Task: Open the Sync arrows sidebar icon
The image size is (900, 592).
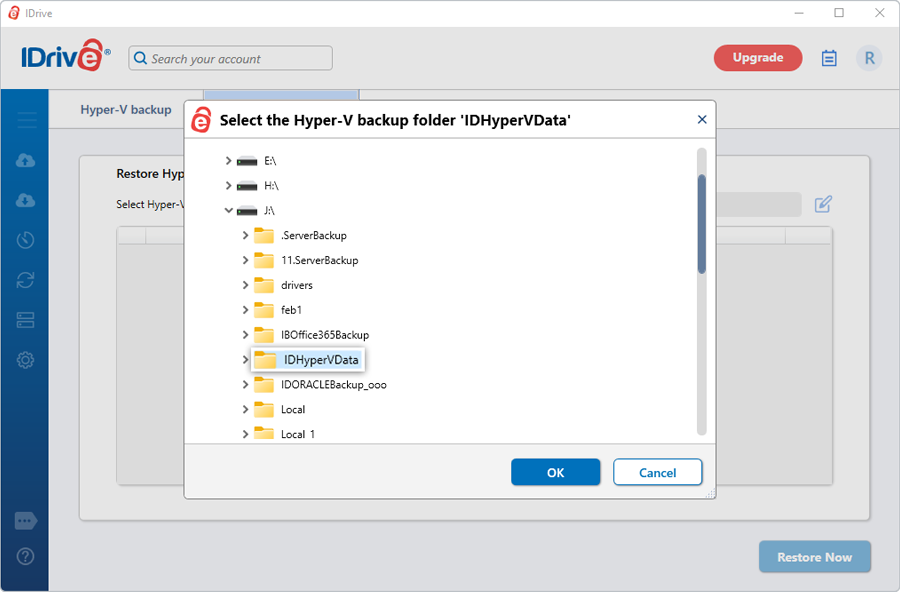Action: 25,280
